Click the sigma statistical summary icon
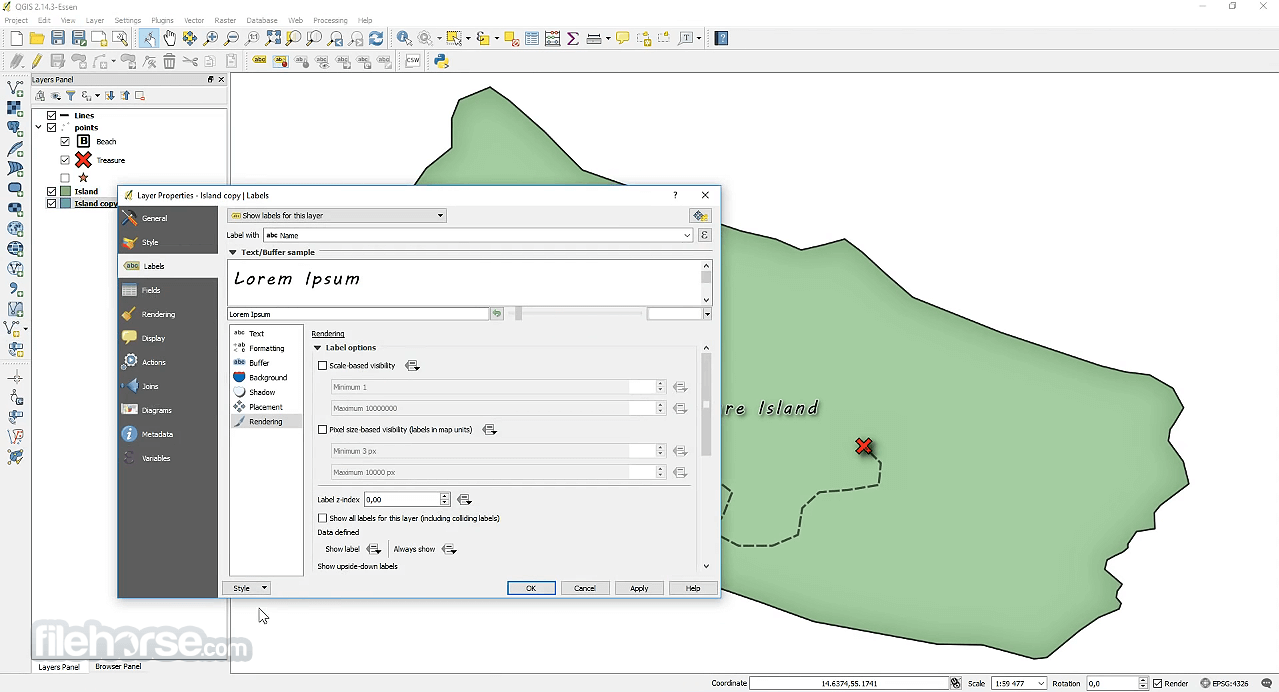 (573, 38)
